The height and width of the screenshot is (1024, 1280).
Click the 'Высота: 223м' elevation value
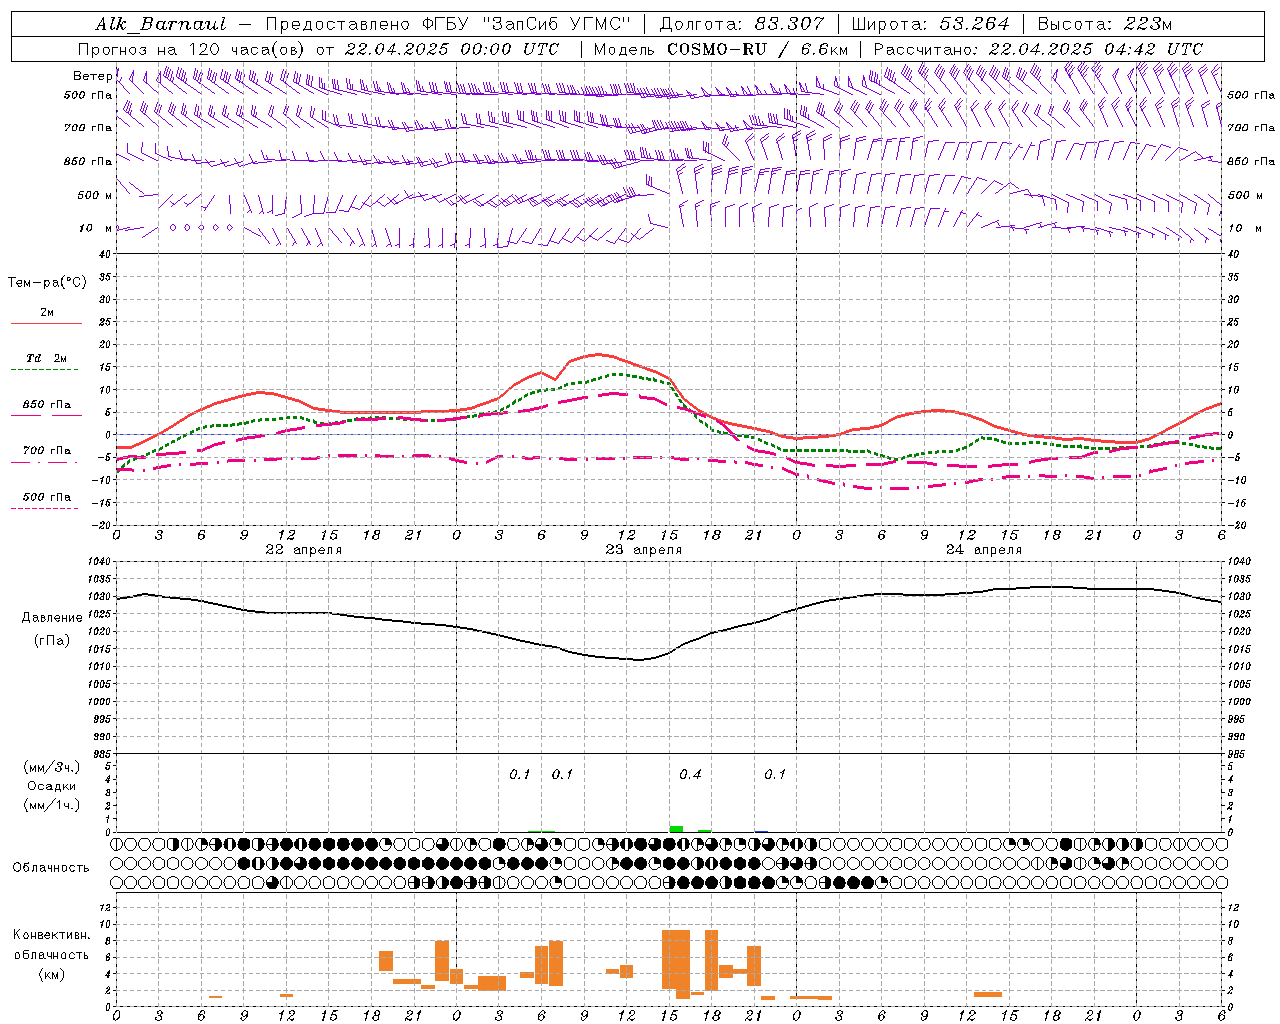(1105, 24)
